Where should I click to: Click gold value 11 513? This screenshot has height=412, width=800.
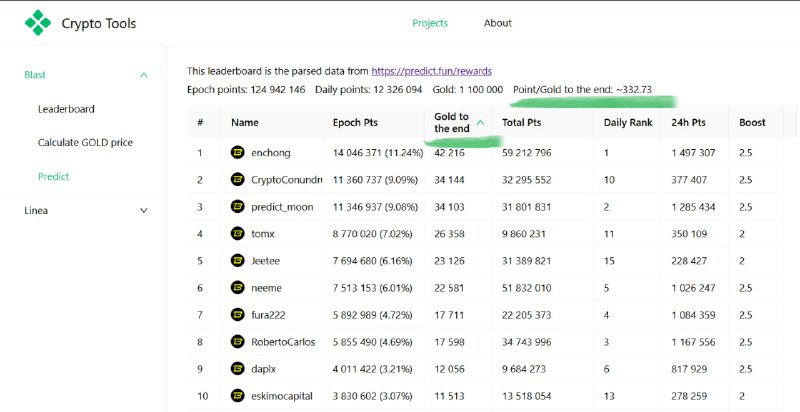point(449,396)
